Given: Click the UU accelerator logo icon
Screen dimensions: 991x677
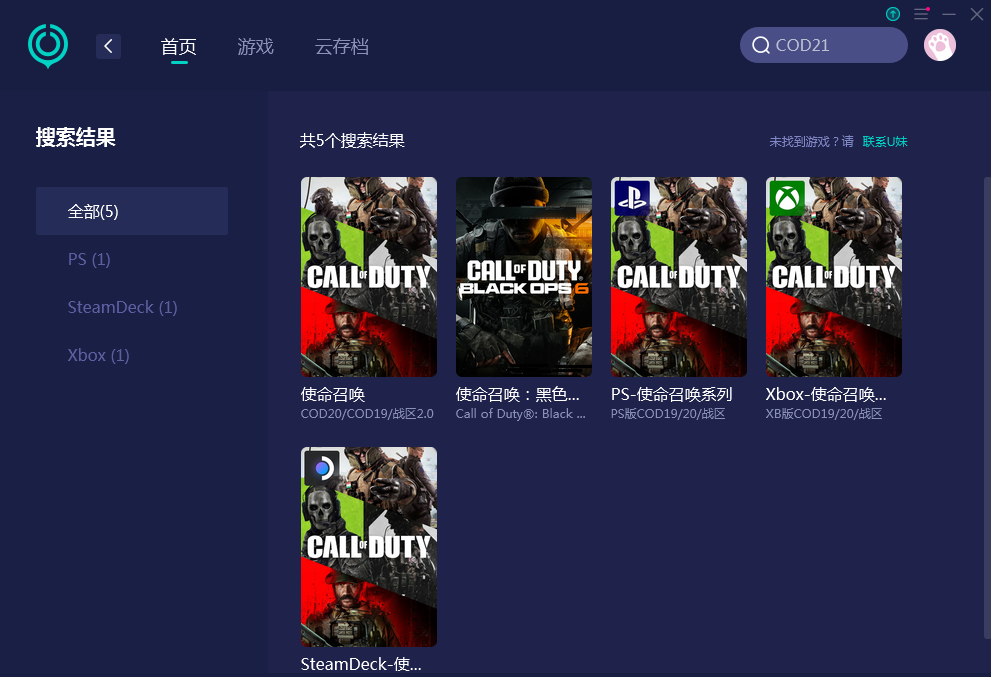Looking at the screenshot, I should [x=47, y=46].
